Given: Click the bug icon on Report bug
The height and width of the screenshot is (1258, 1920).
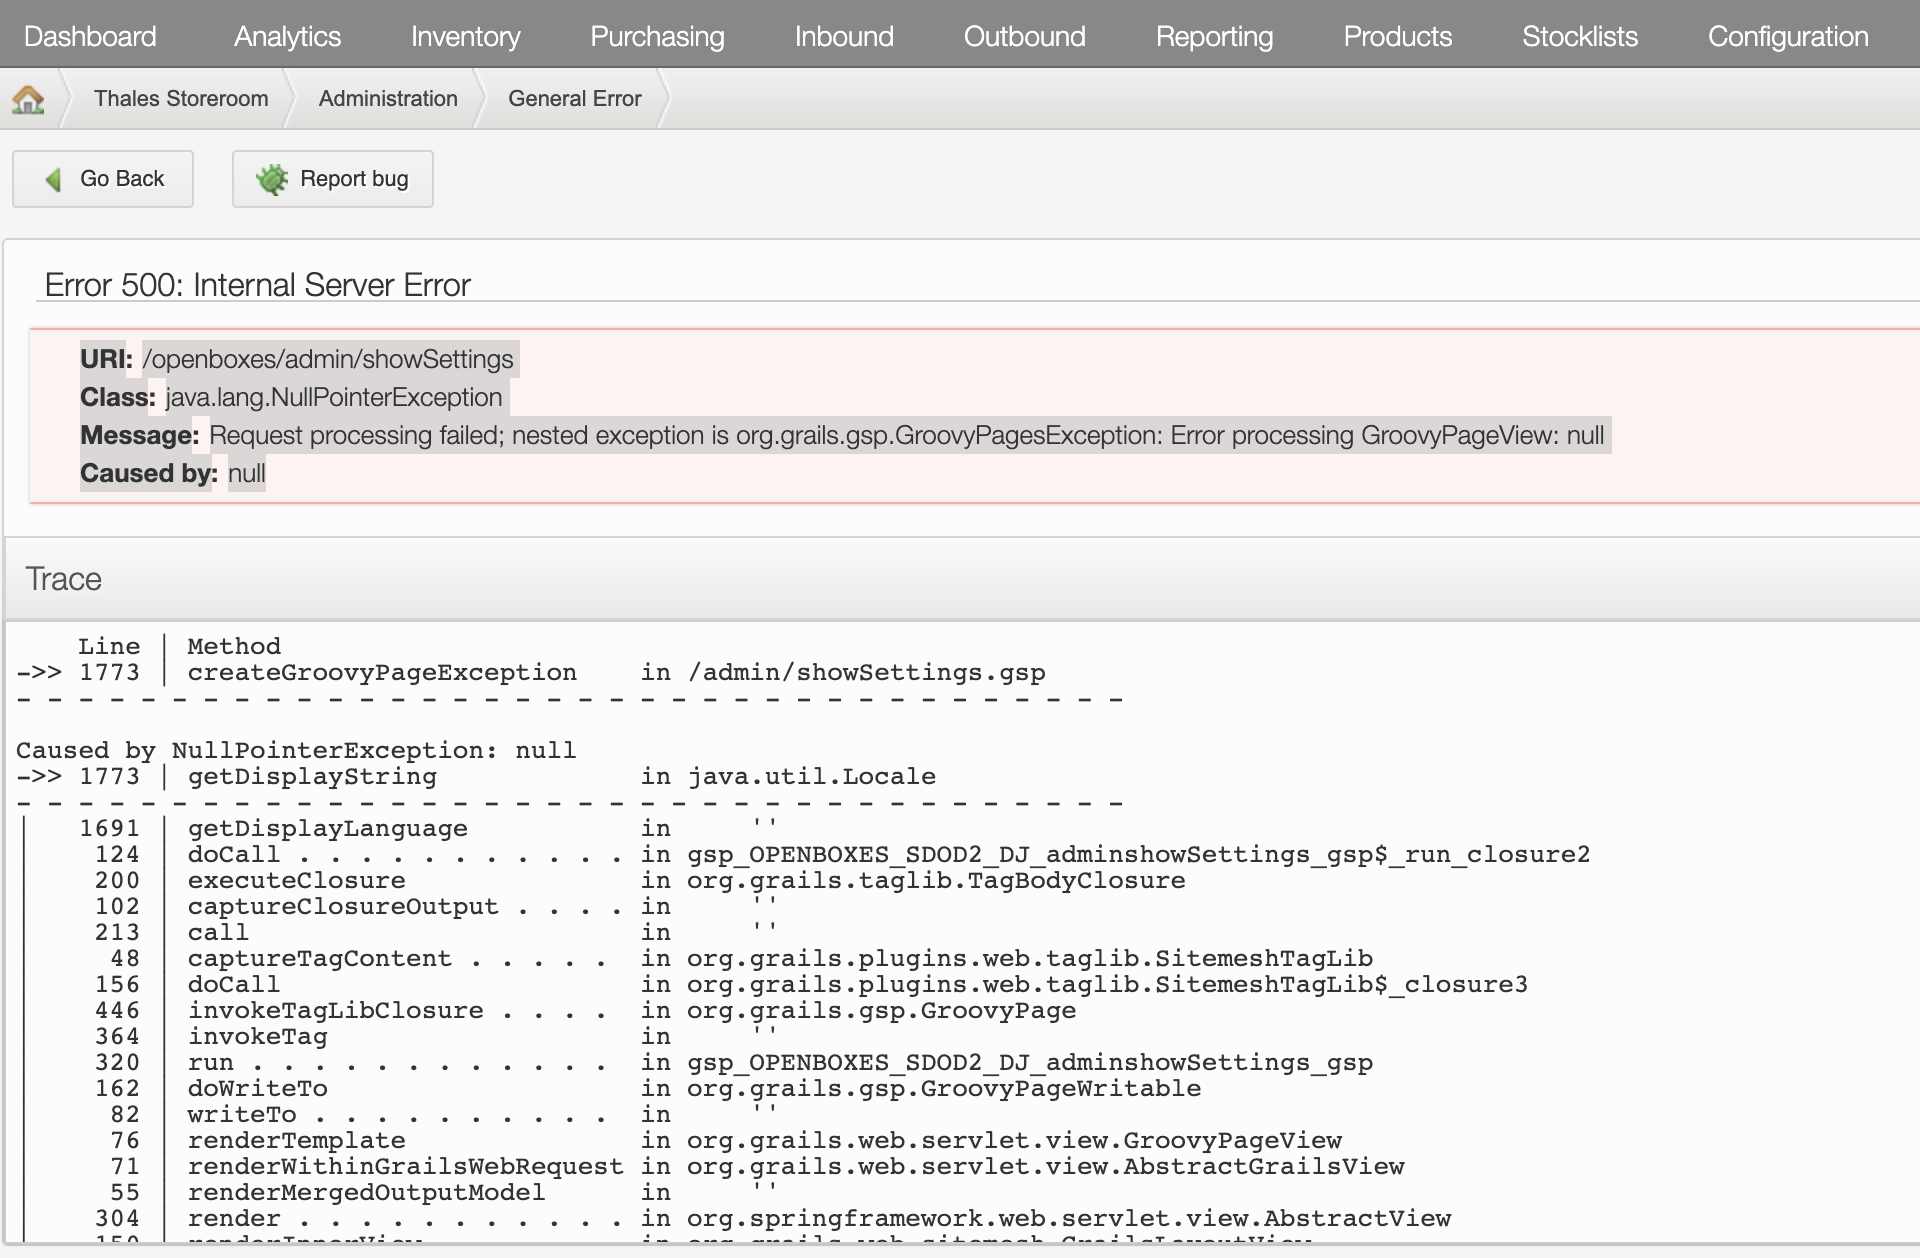Looking at the screenshot, I should click(271, 179).
